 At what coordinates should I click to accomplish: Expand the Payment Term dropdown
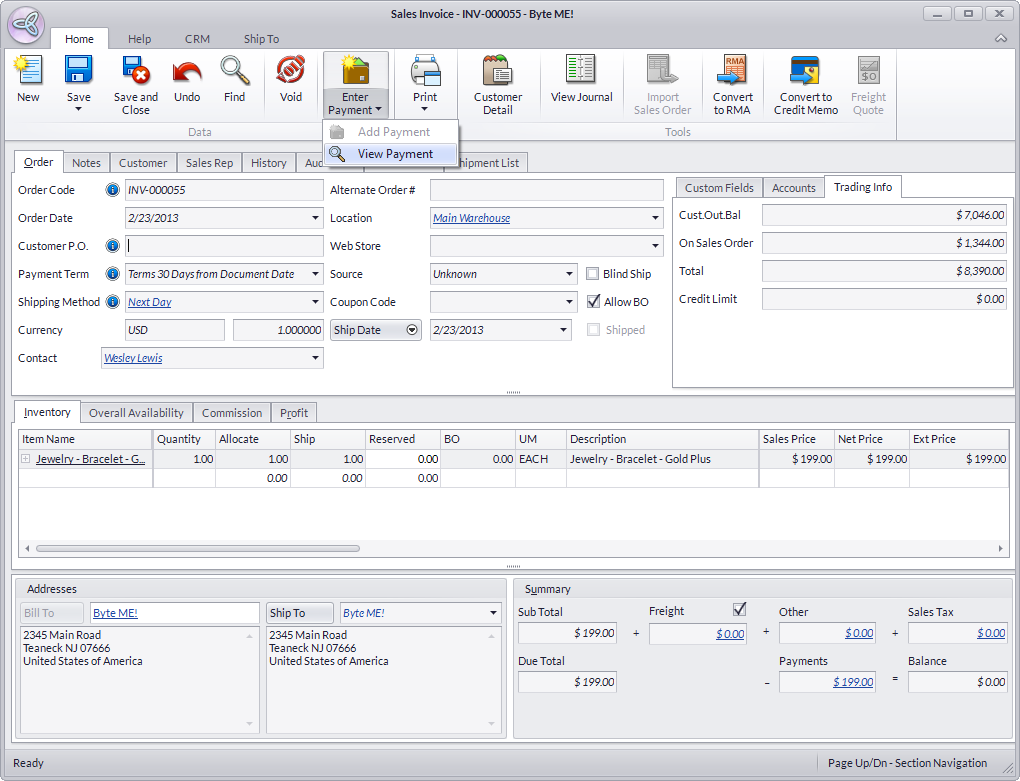tap(315, 274)
